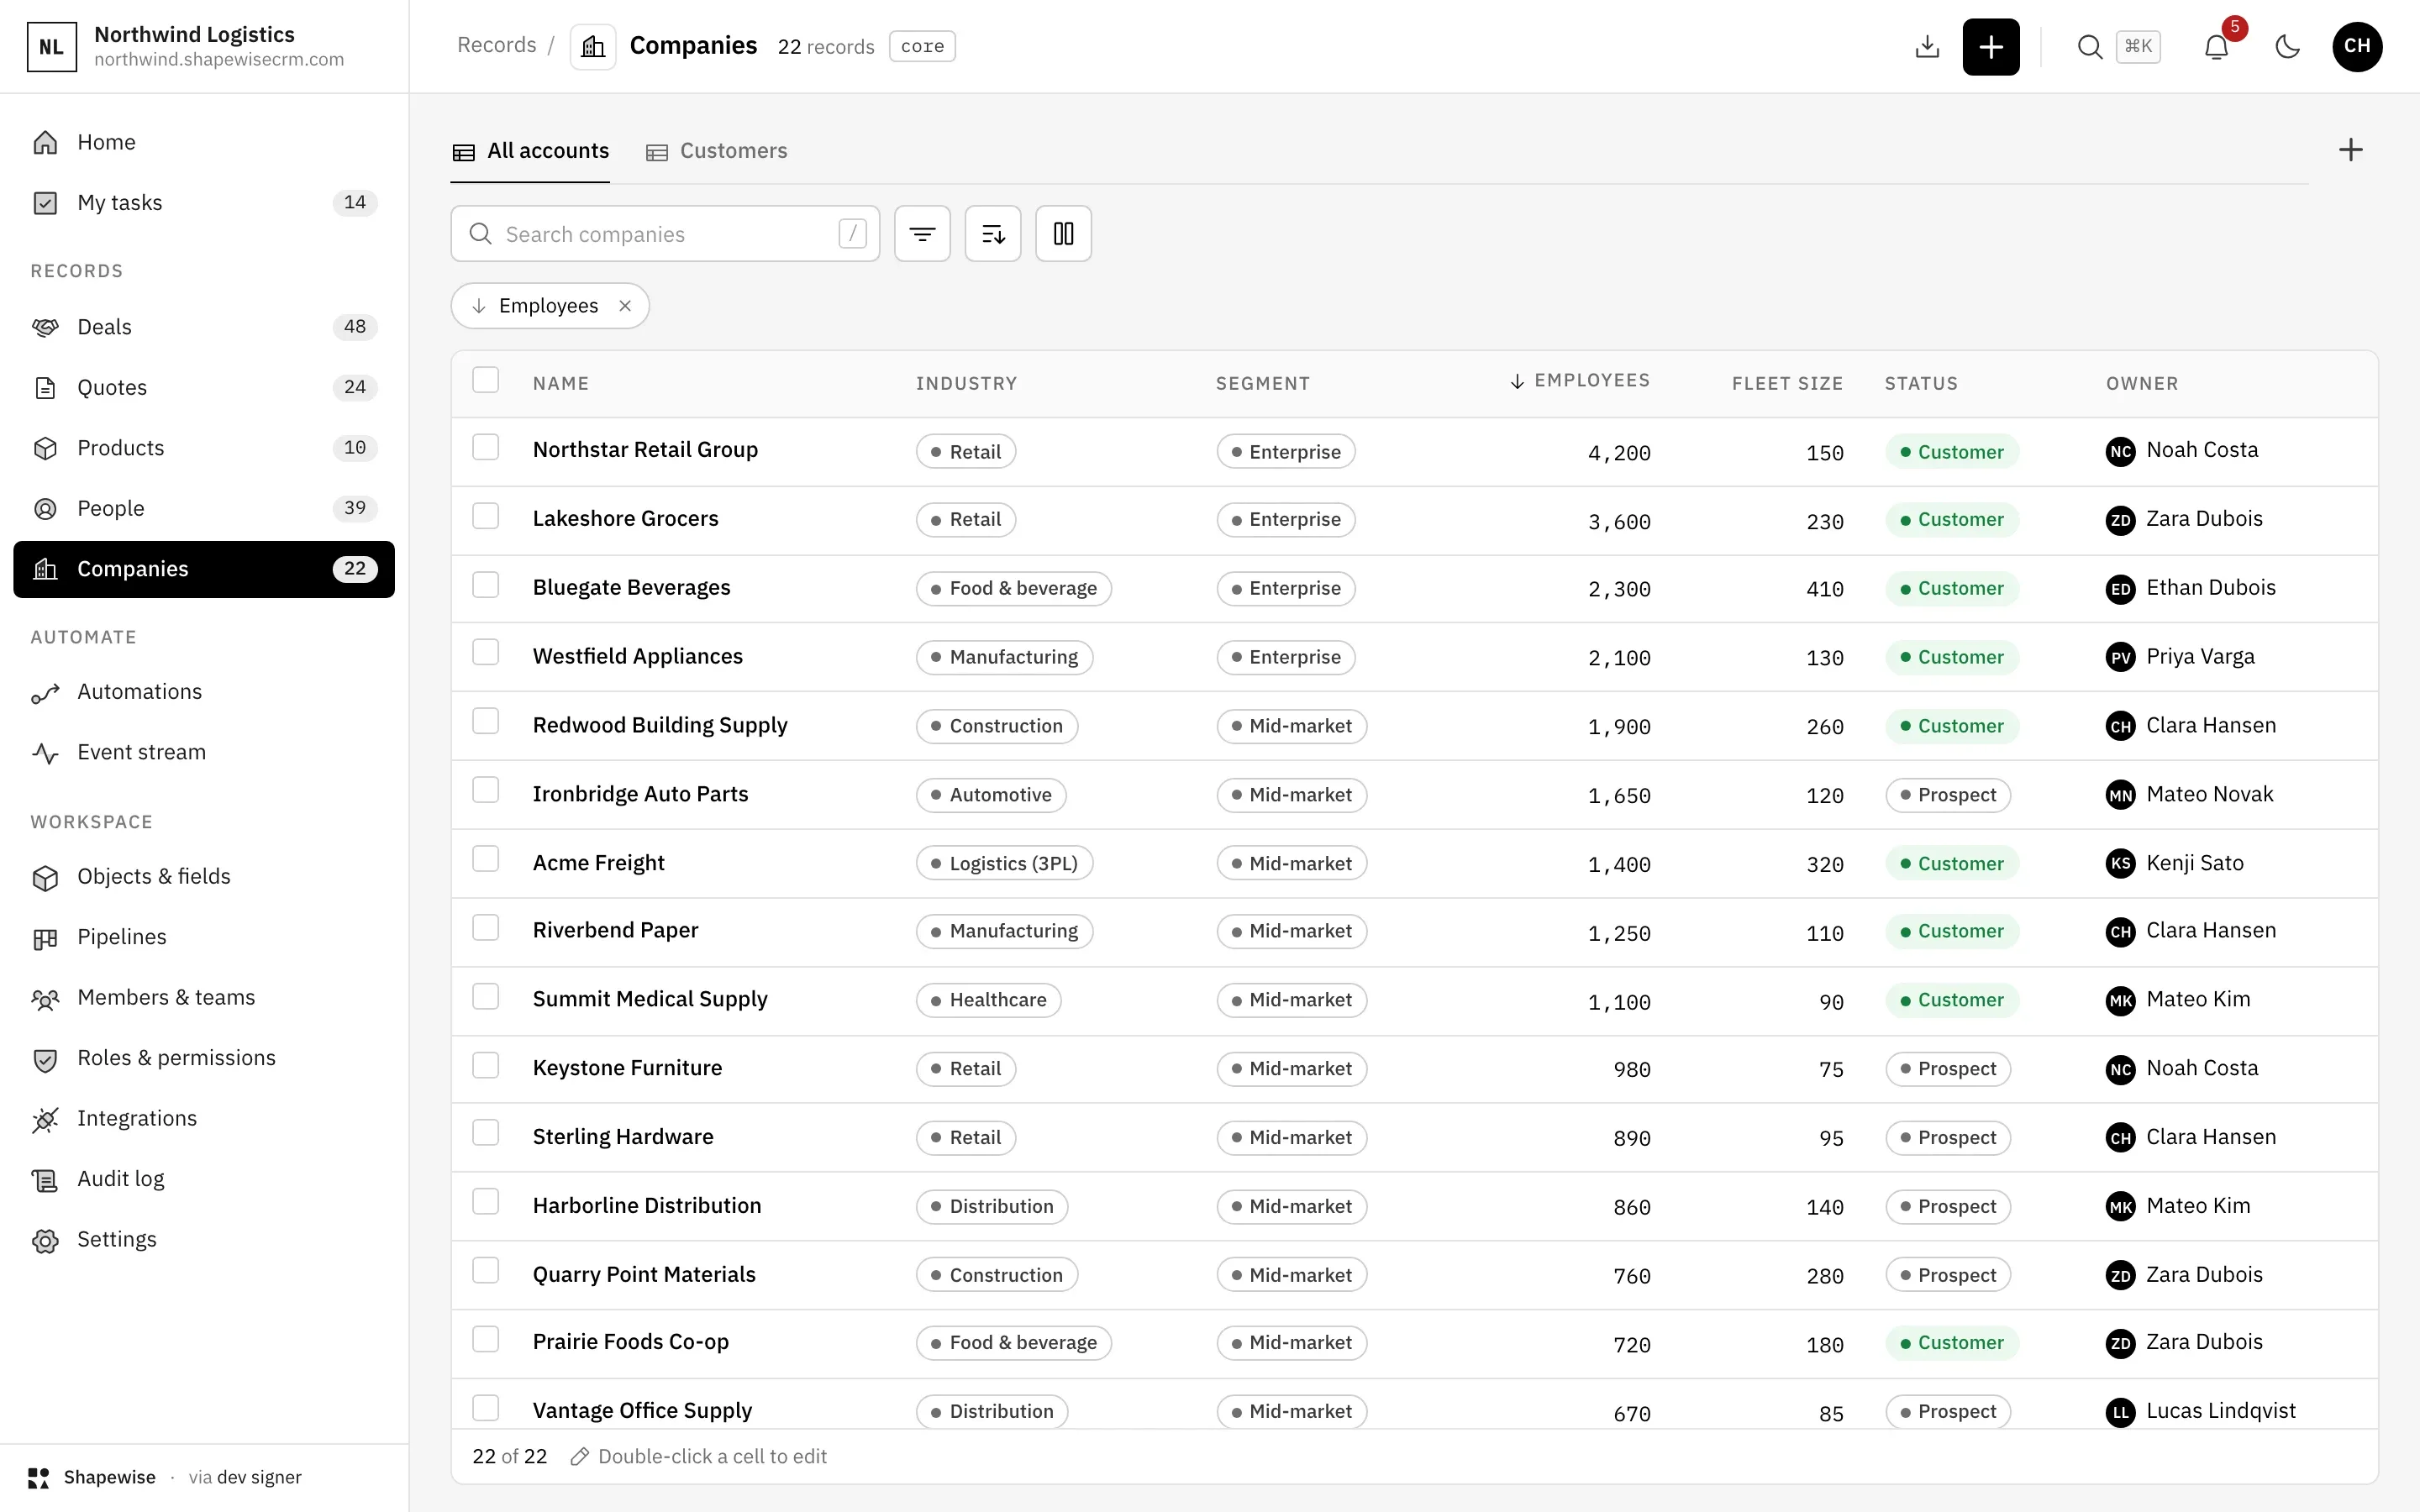Viewport: 2420px width, 1512px height.
Task: Click the Fleet Size column header
Action: (x=1787, y=384)
